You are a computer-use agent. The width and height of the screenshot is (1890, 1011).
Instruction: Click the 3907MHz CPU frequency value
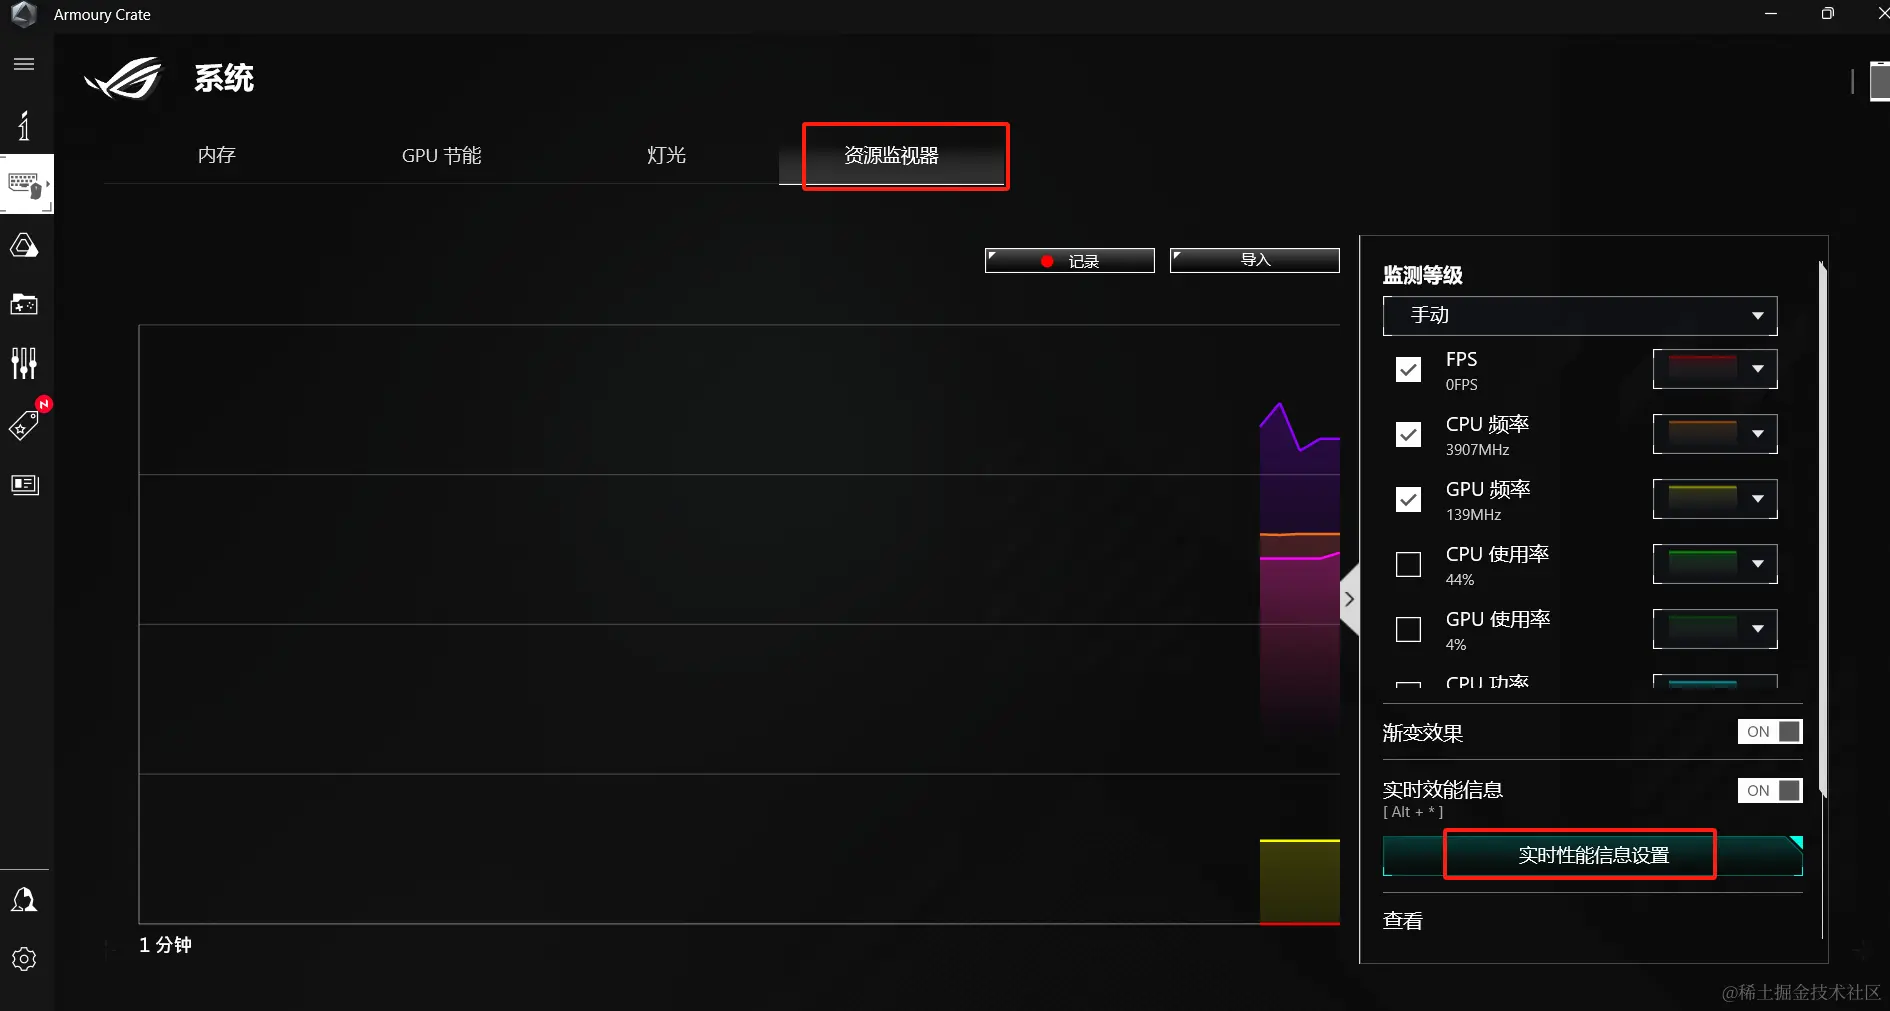click(x=1478, y=450)
